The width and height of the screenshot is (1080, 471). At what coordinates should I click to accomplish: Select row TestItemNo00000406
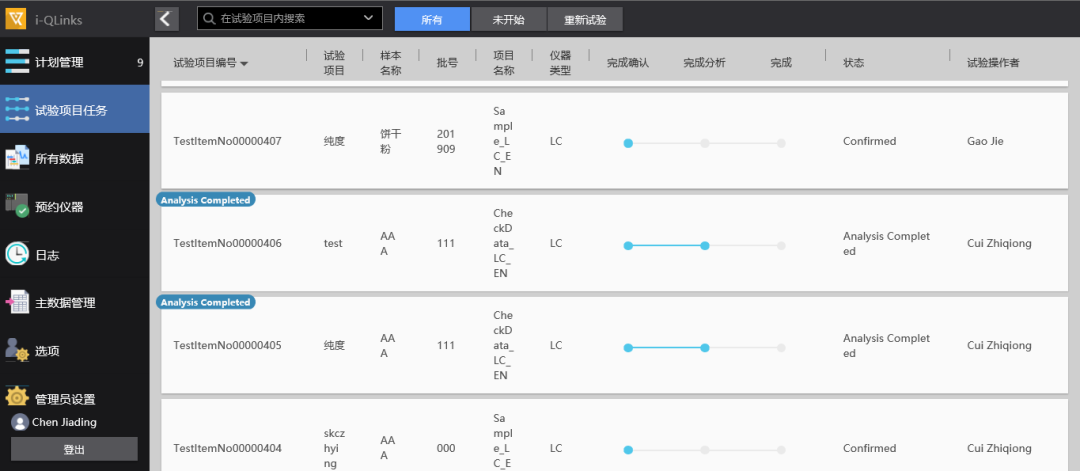point(614,242)
